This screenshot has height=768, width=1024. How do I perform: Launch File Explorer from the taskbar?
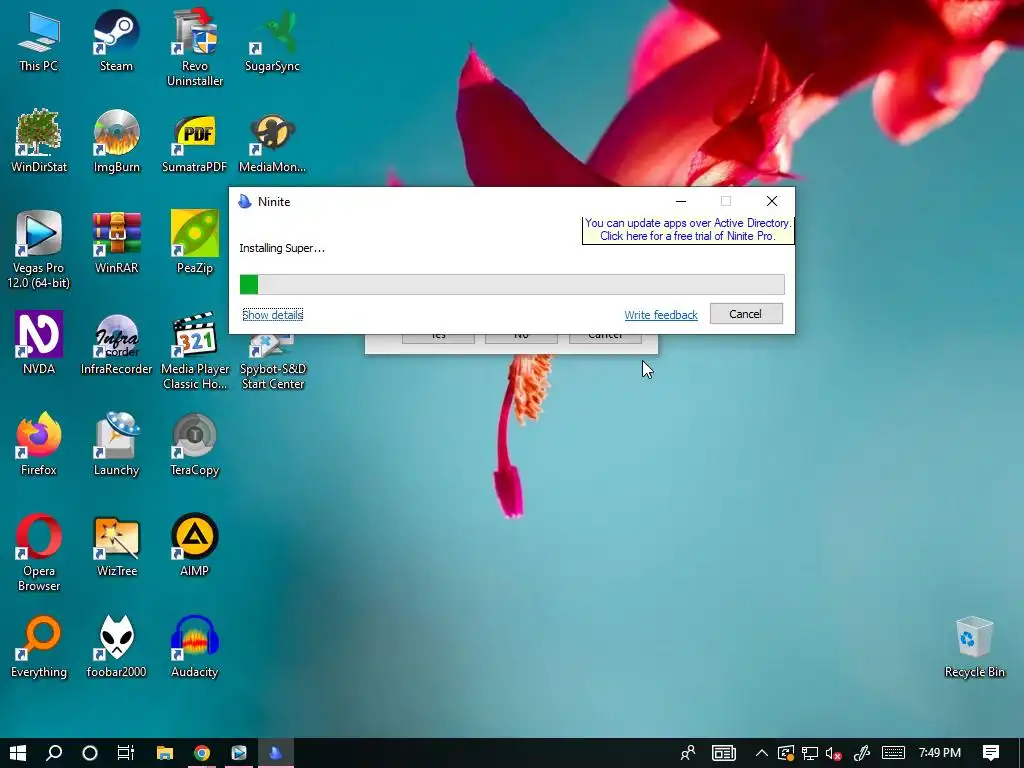tap(165, 753)
